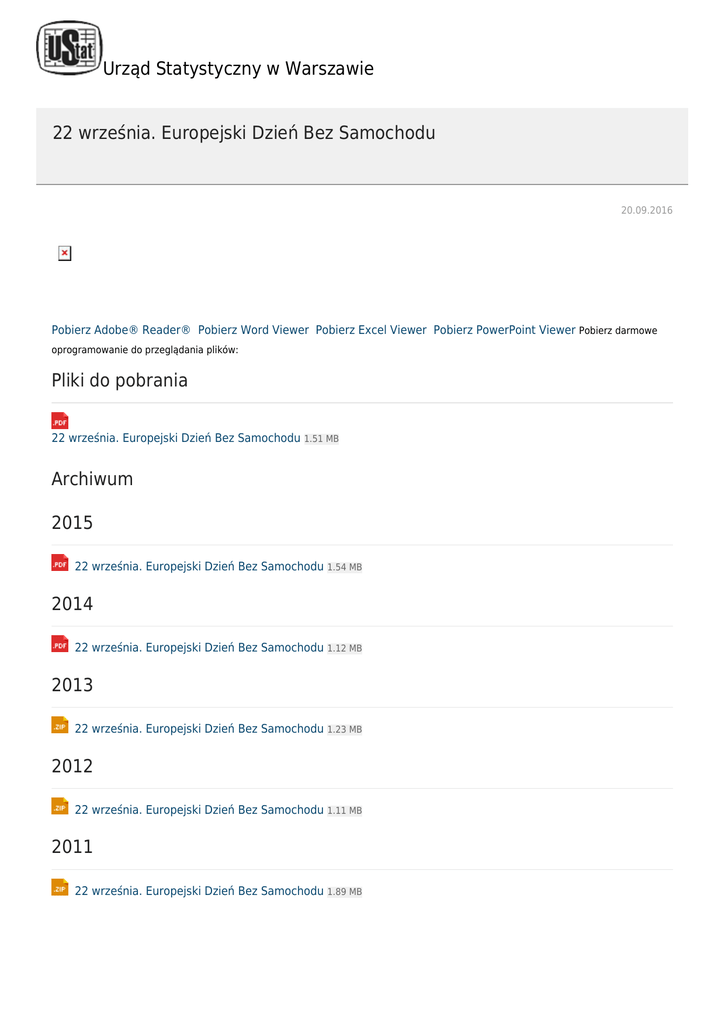Click the Urząd Statystyczny w Warszawie title
Screen dimensions: 725x1024
(x=238, y=69)
